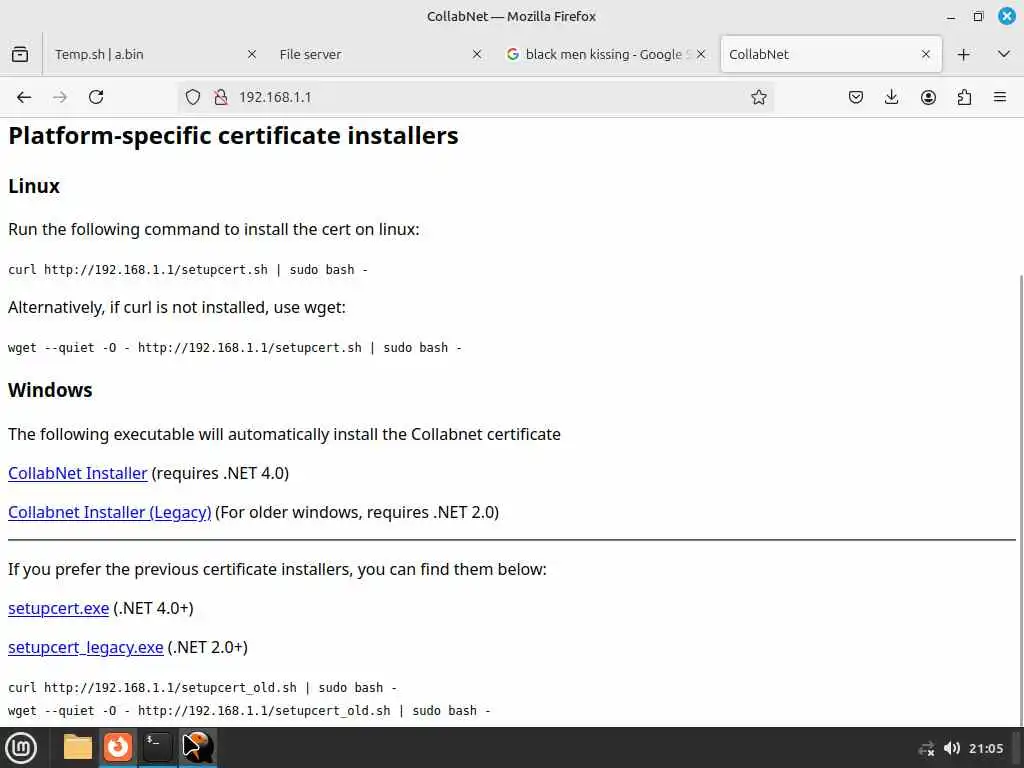Click the insecure connection padlock icon
Image resolution: width=1024 pixels, height=768 pixels.
click(x=221, y=97)
